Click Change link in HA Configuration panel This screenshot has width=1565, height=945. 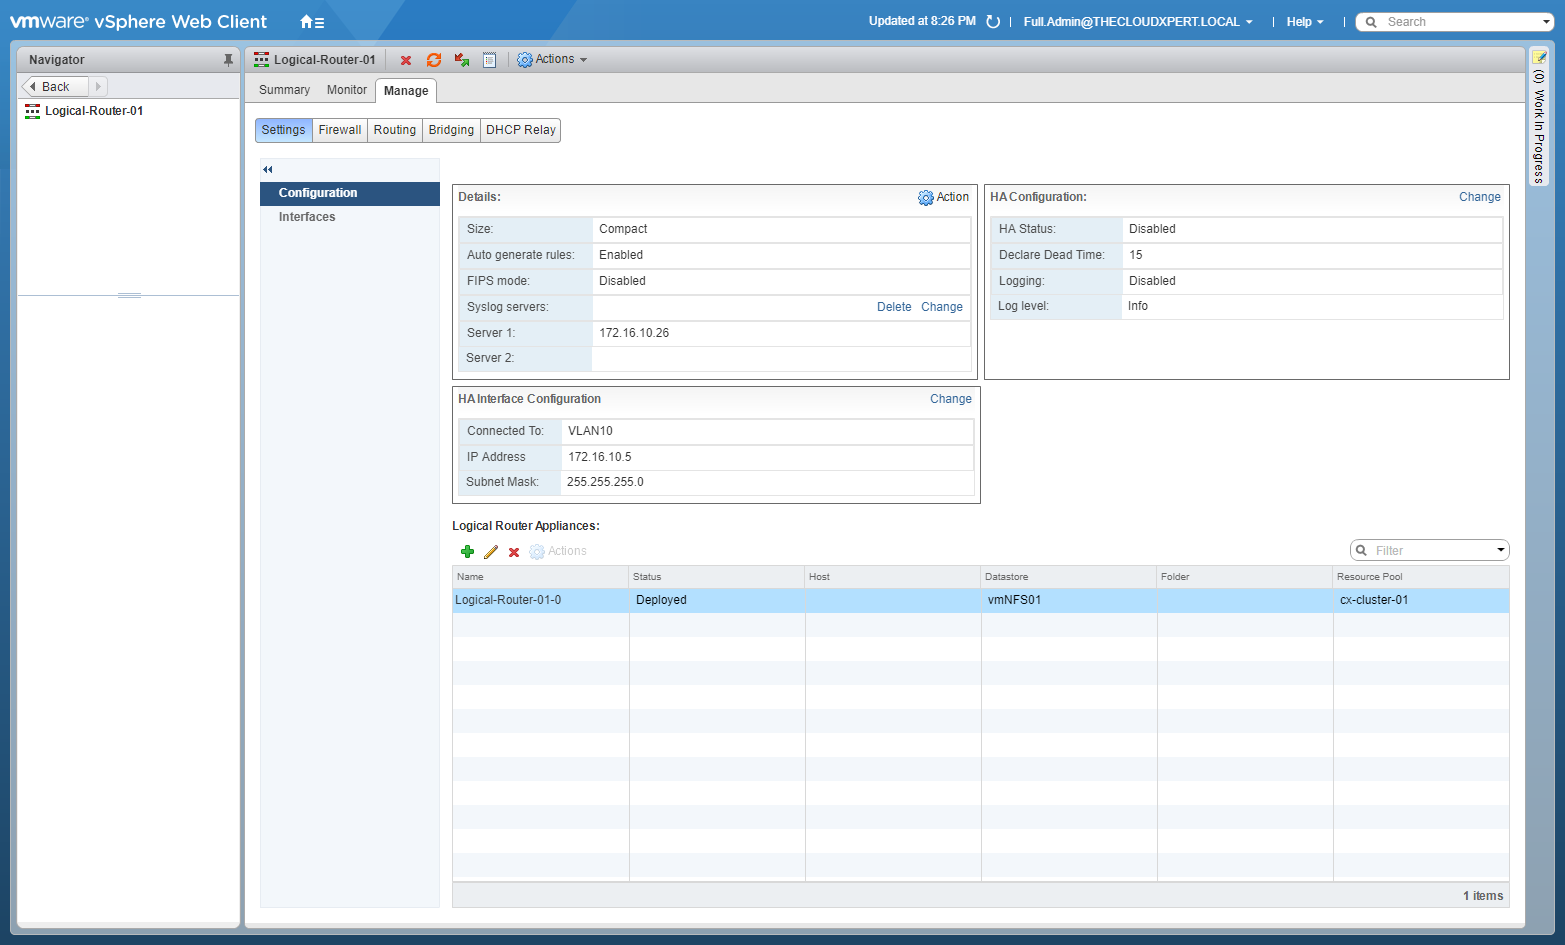tap(1479, 197)
